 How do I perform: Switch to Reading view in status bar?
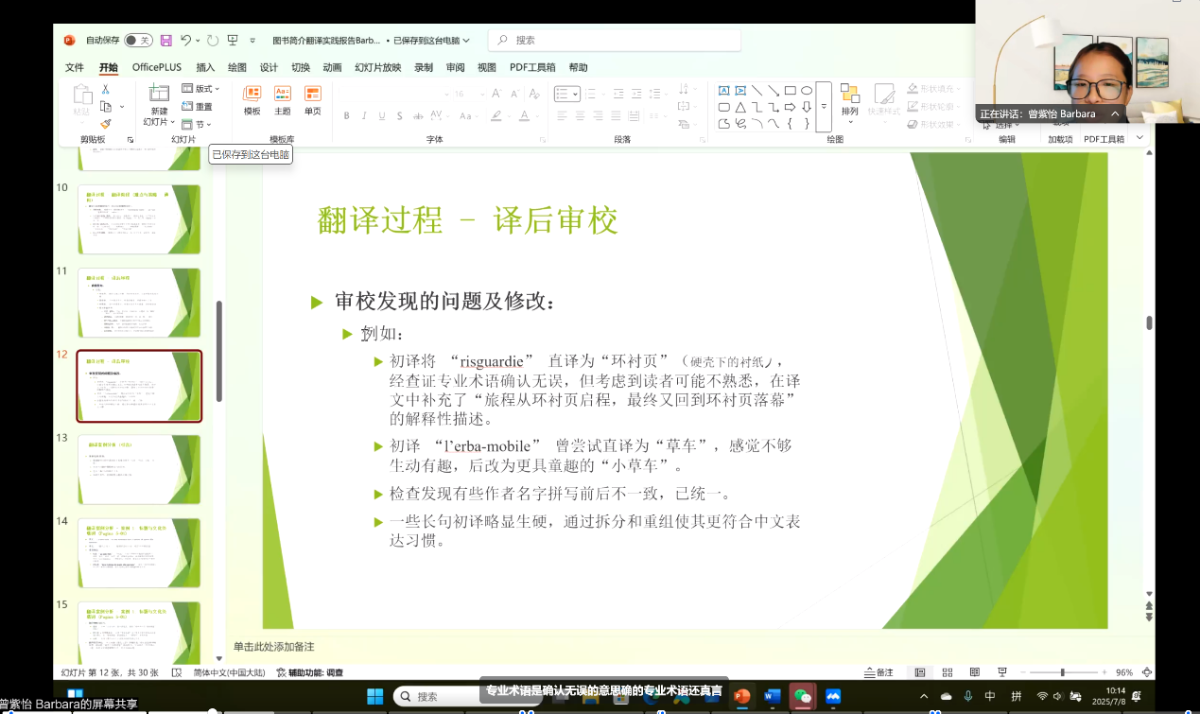pos(976,672)
